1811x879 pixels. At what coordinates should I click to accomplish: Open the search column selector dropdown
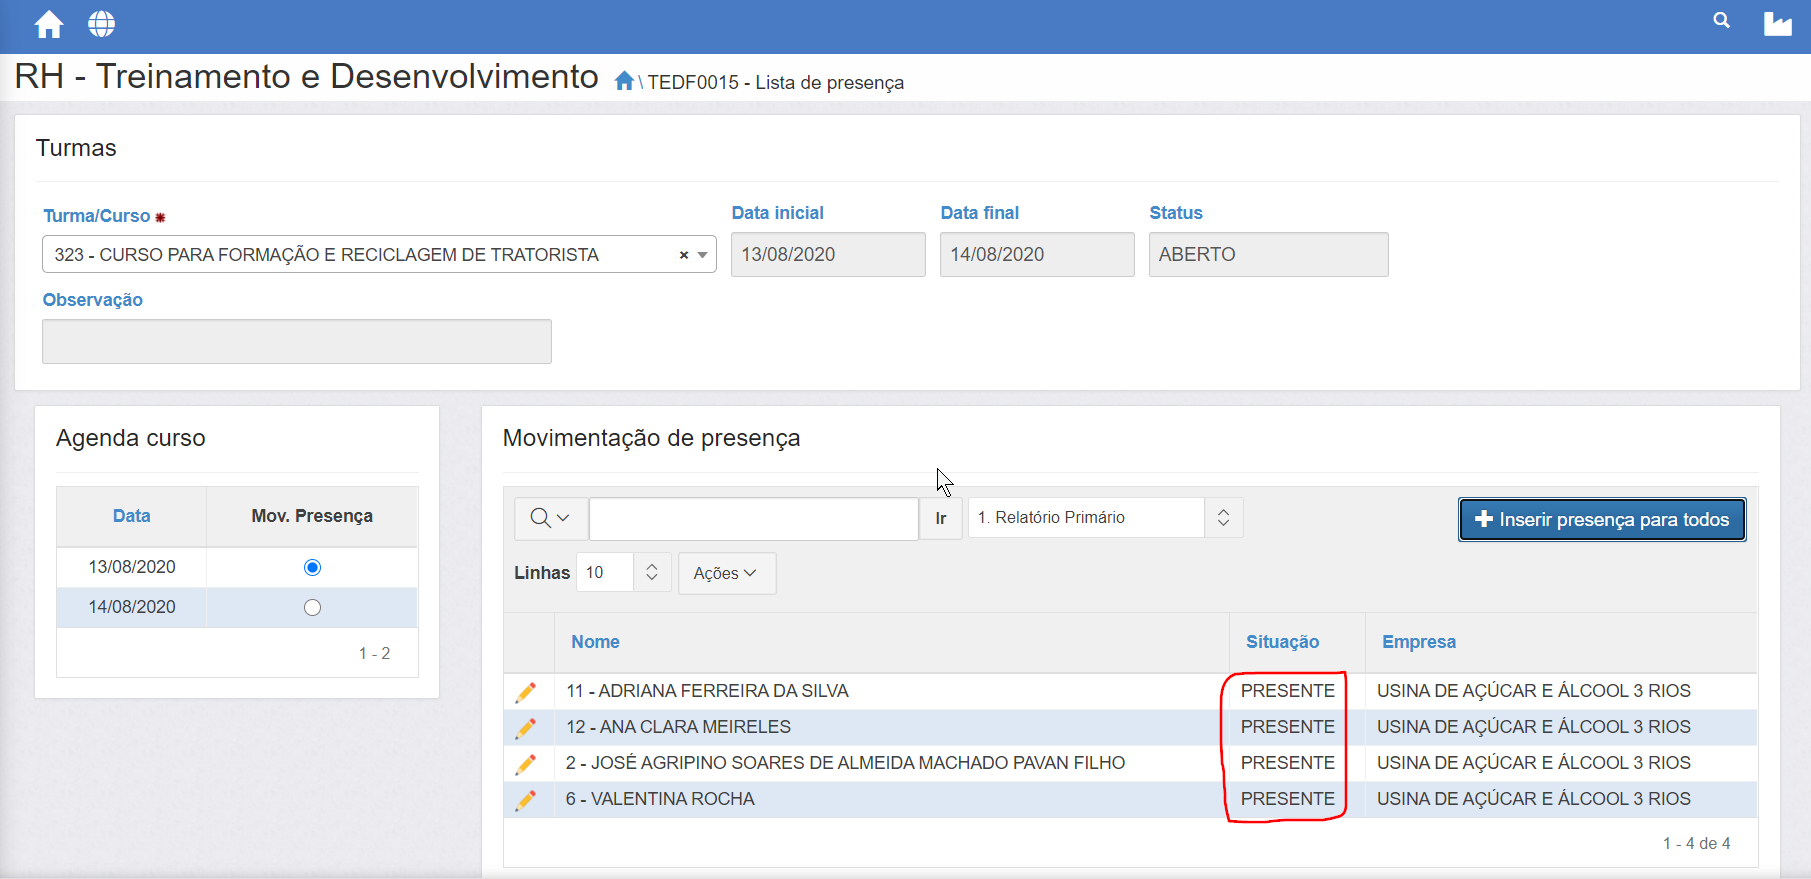pos(550,518)
